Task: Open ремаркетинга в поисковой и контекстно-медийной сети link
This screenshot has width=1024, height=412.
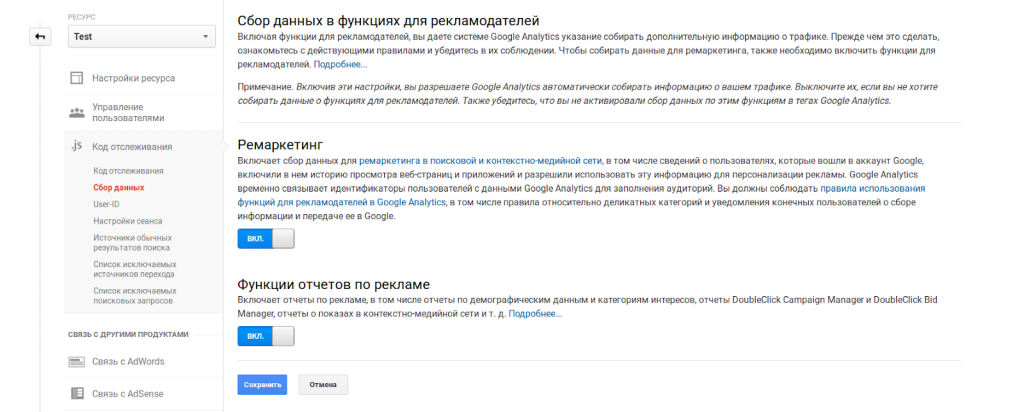Action: coord(480,161)
